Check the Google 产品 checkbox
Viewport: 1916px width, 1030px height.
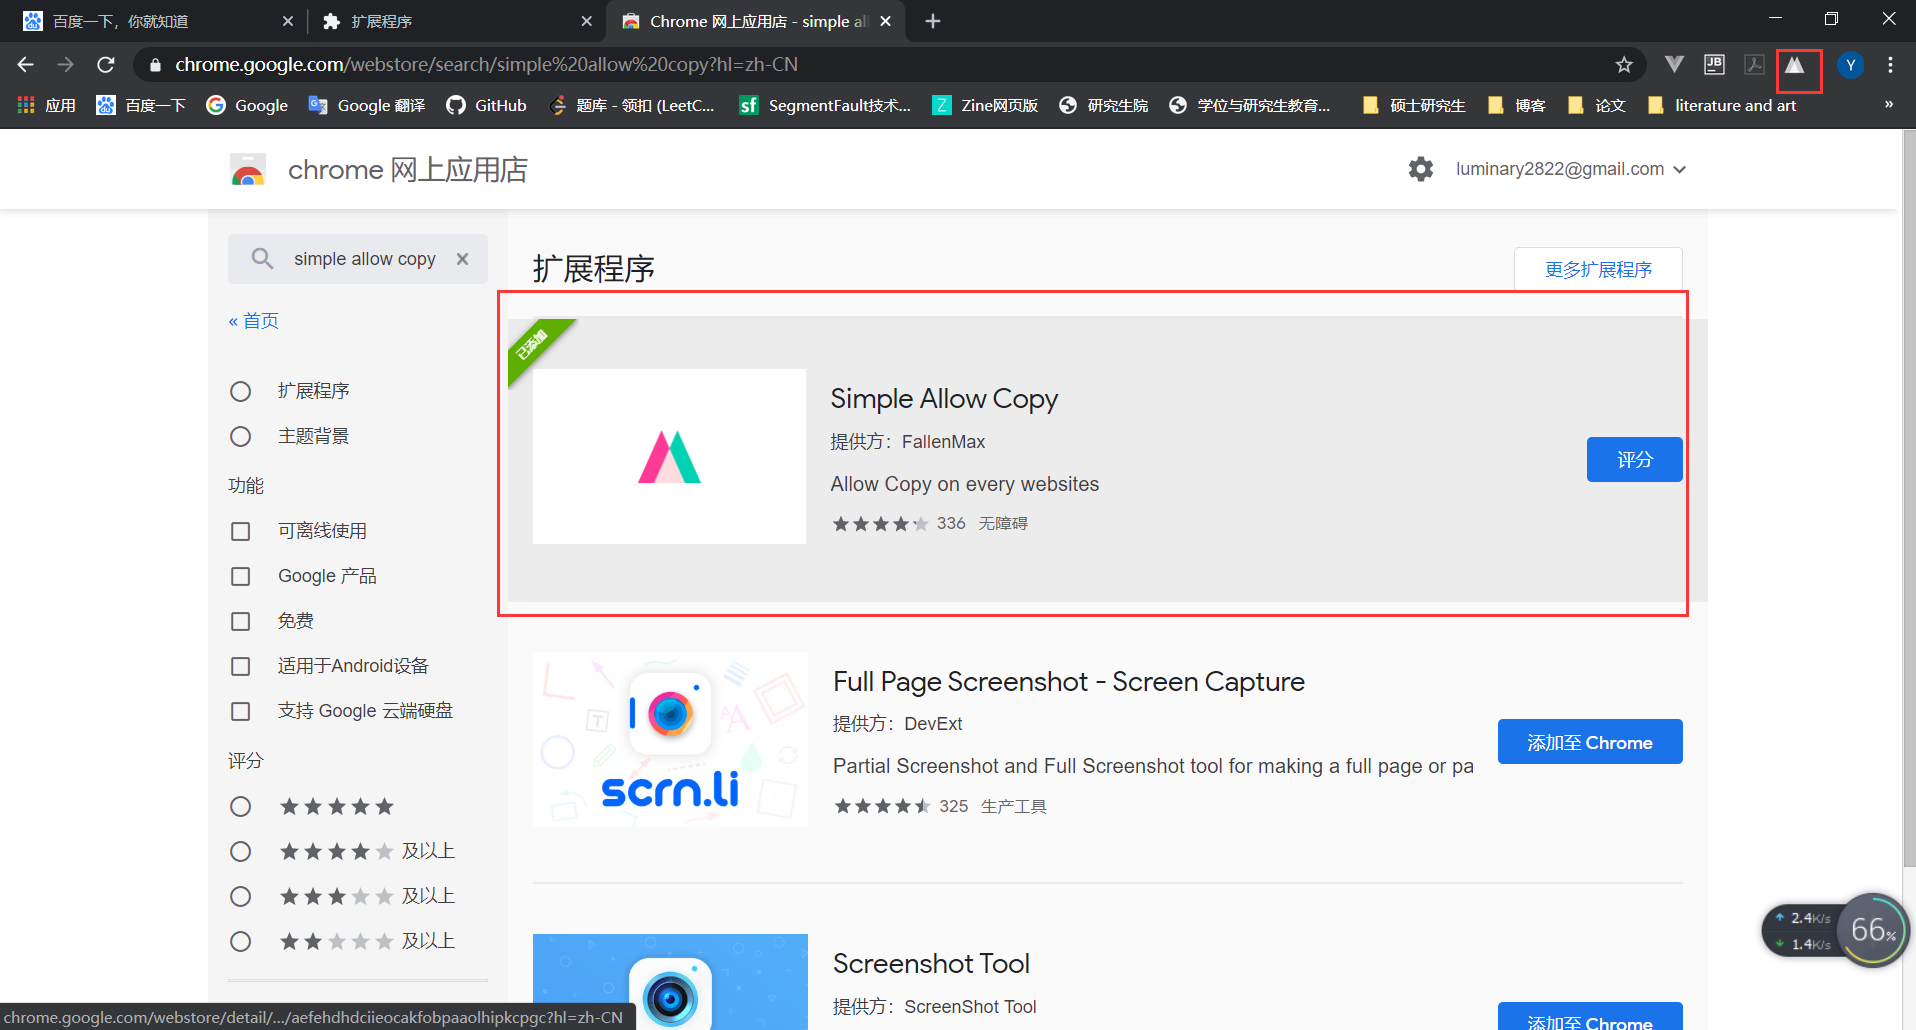[x=240, y=576]
